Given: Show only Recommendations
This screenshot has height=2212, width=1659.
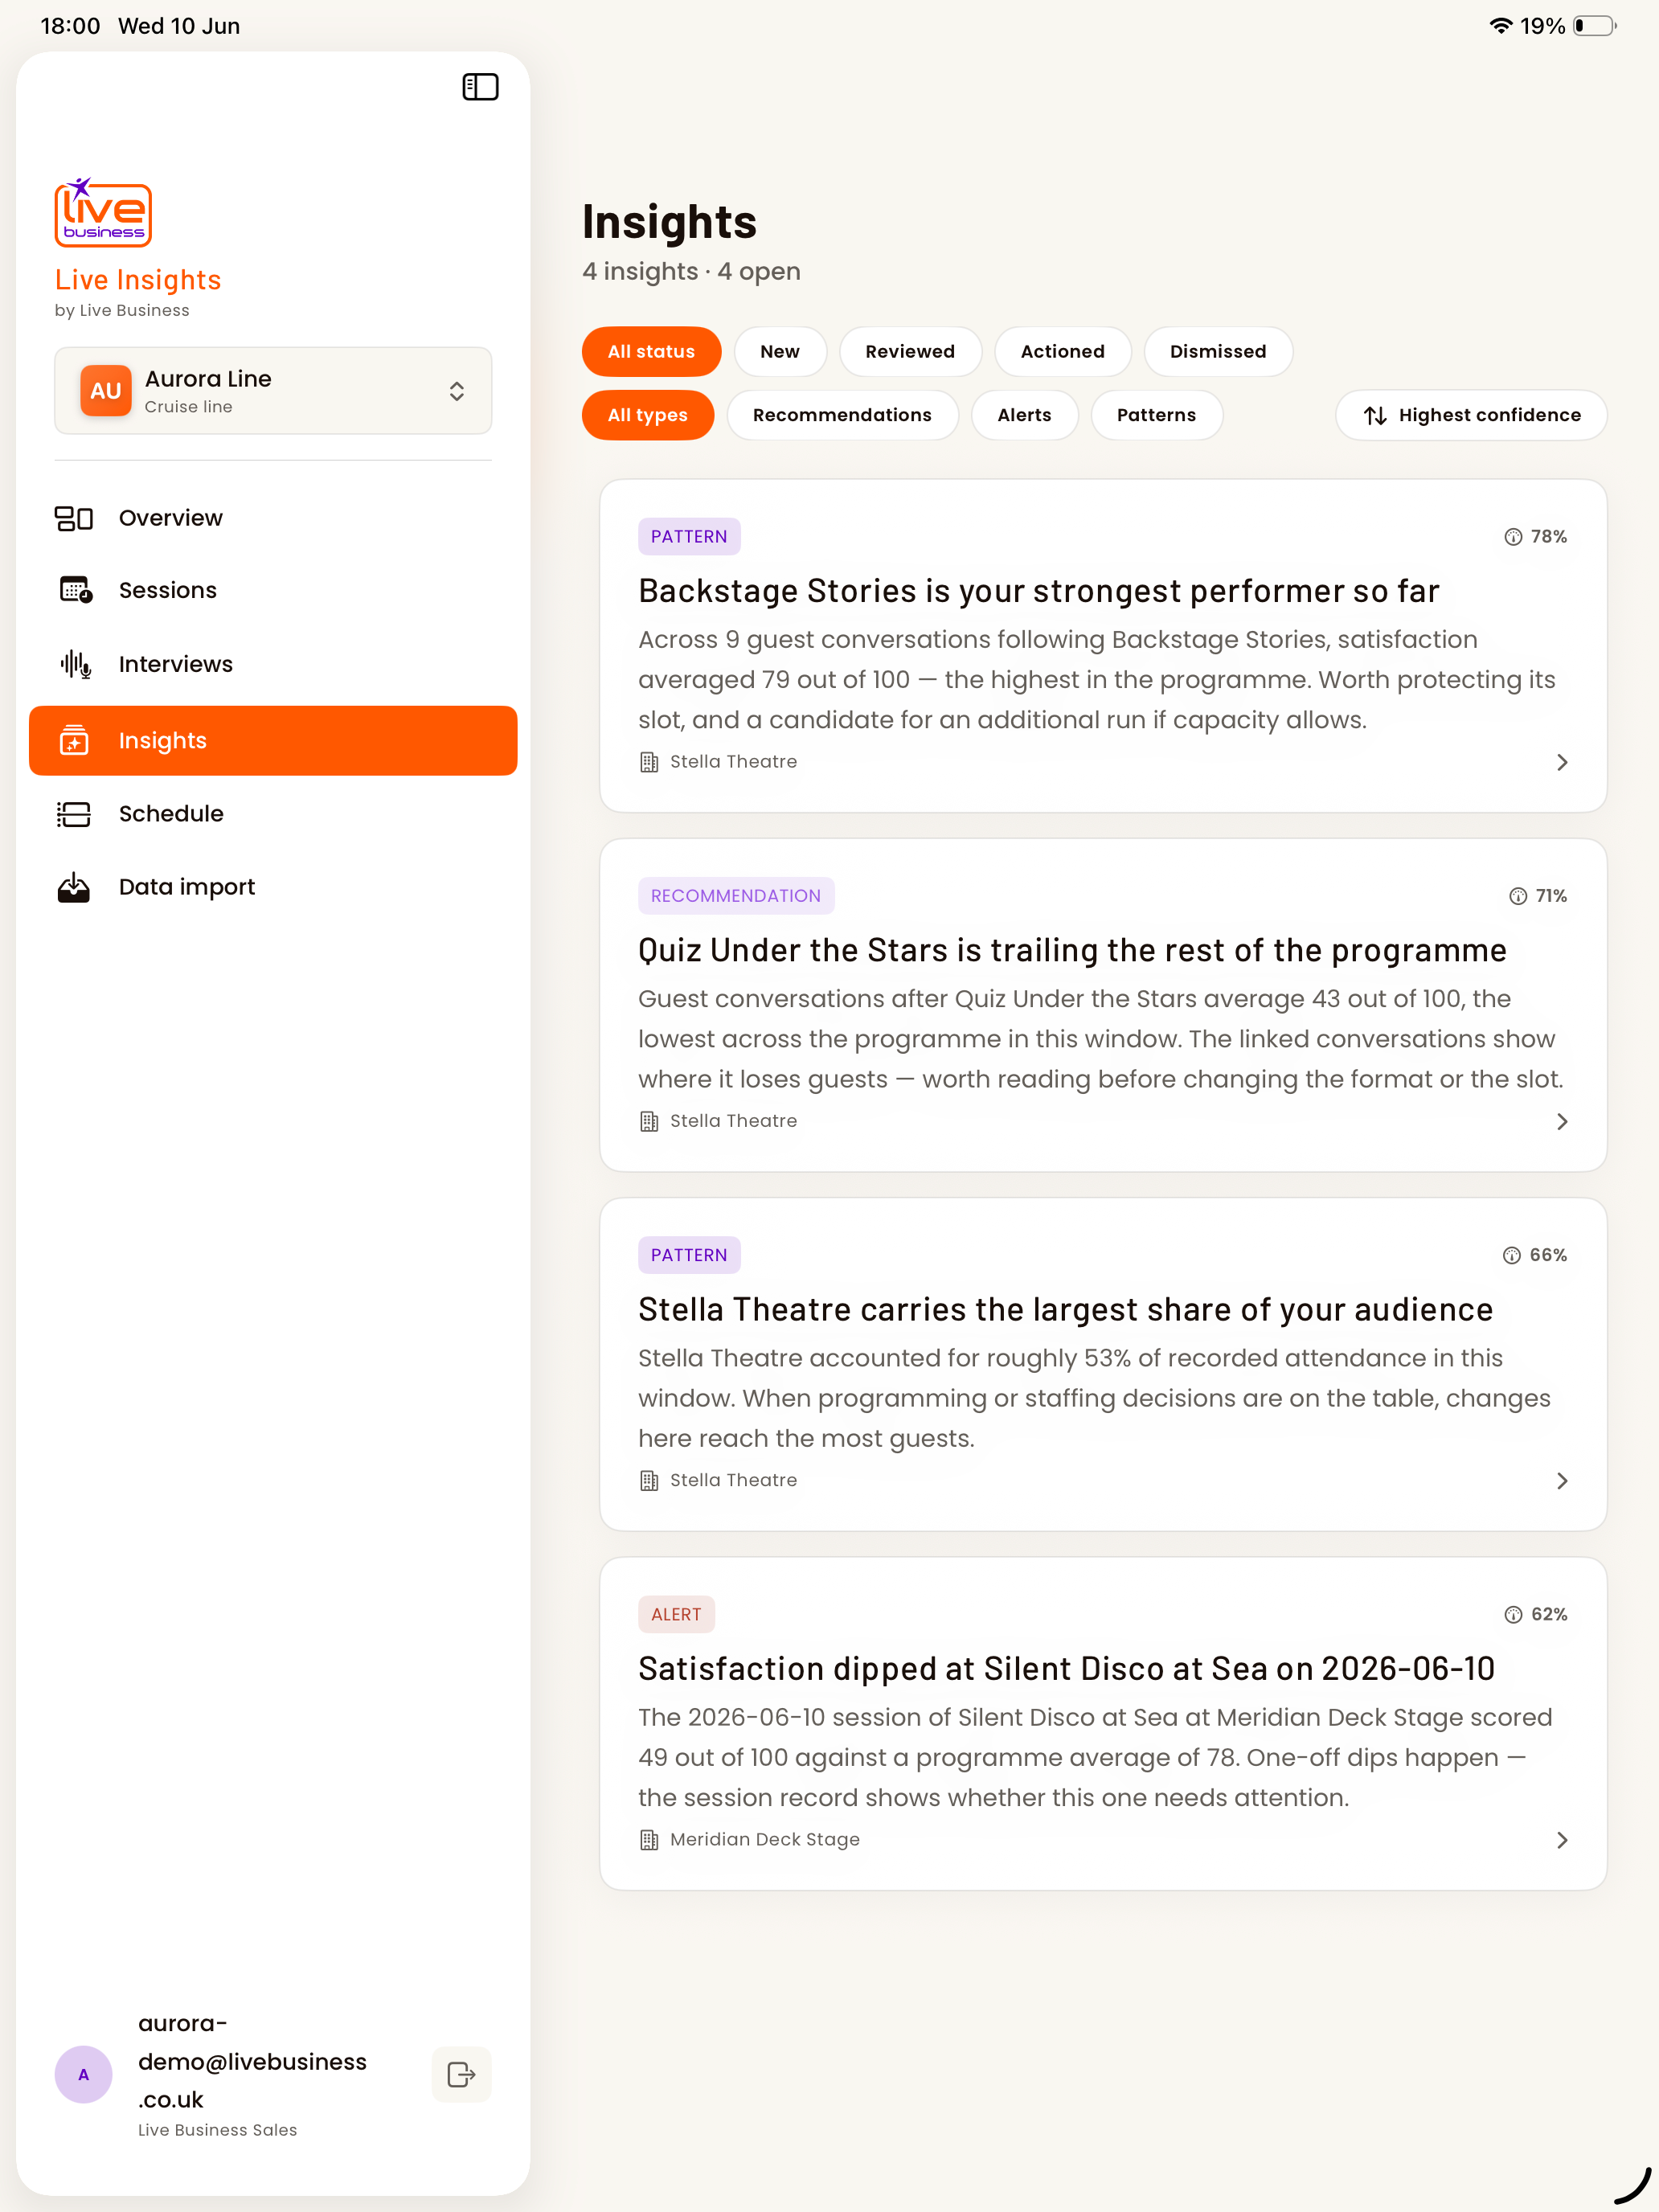Looking at the screenshot, I should pyautogui.click(x=842, y=415).
